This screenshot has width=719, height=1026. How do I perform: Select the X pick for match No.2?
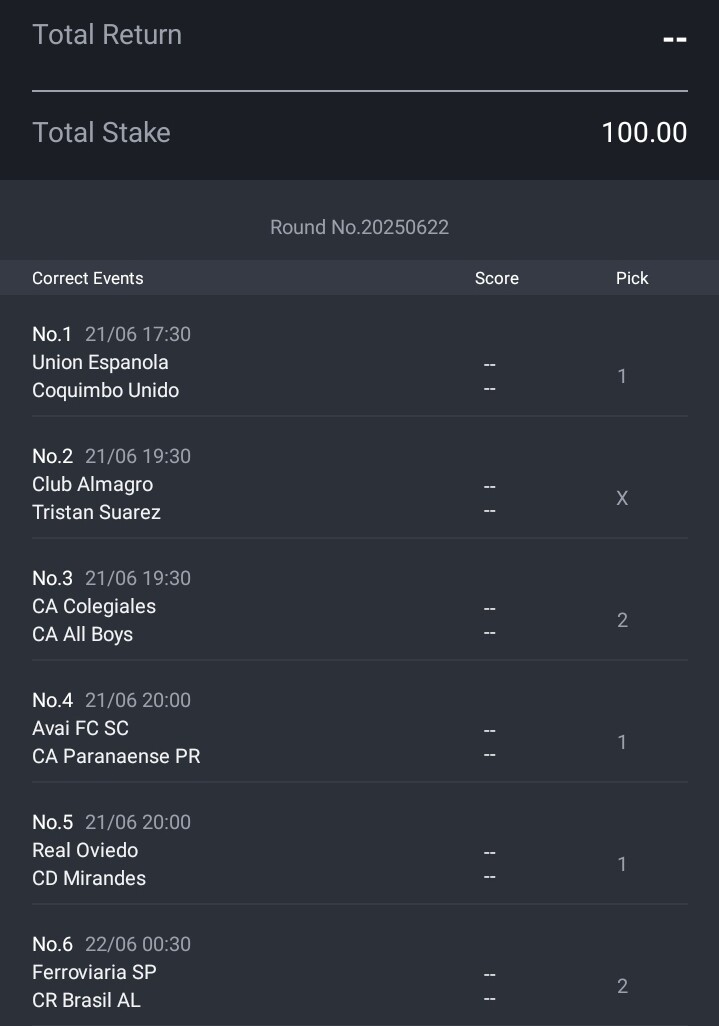coord(622,498)
